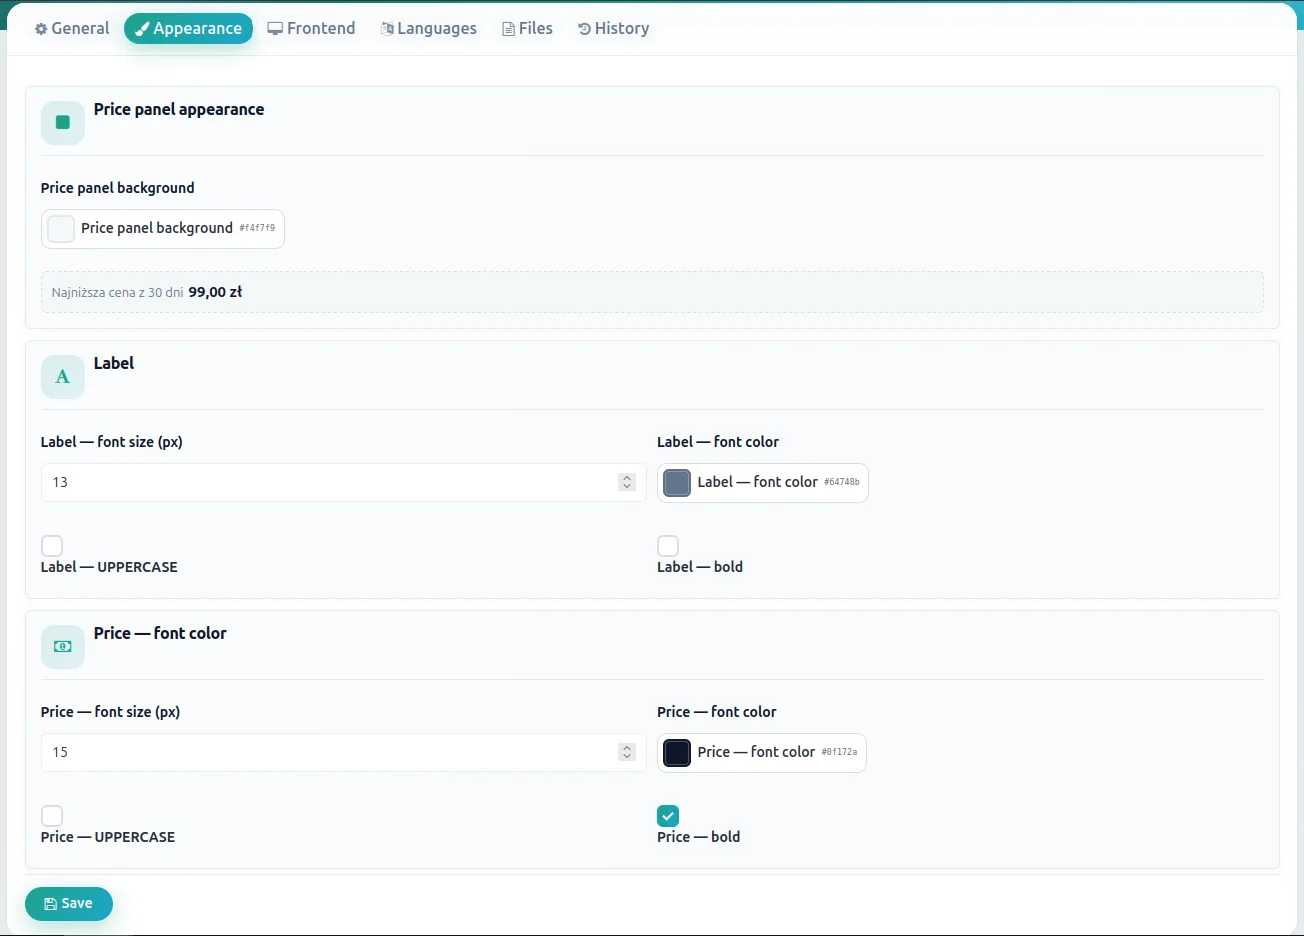Check the Label bold checkbox
The image size is (1304, 936).
click(x=668, y=546)
